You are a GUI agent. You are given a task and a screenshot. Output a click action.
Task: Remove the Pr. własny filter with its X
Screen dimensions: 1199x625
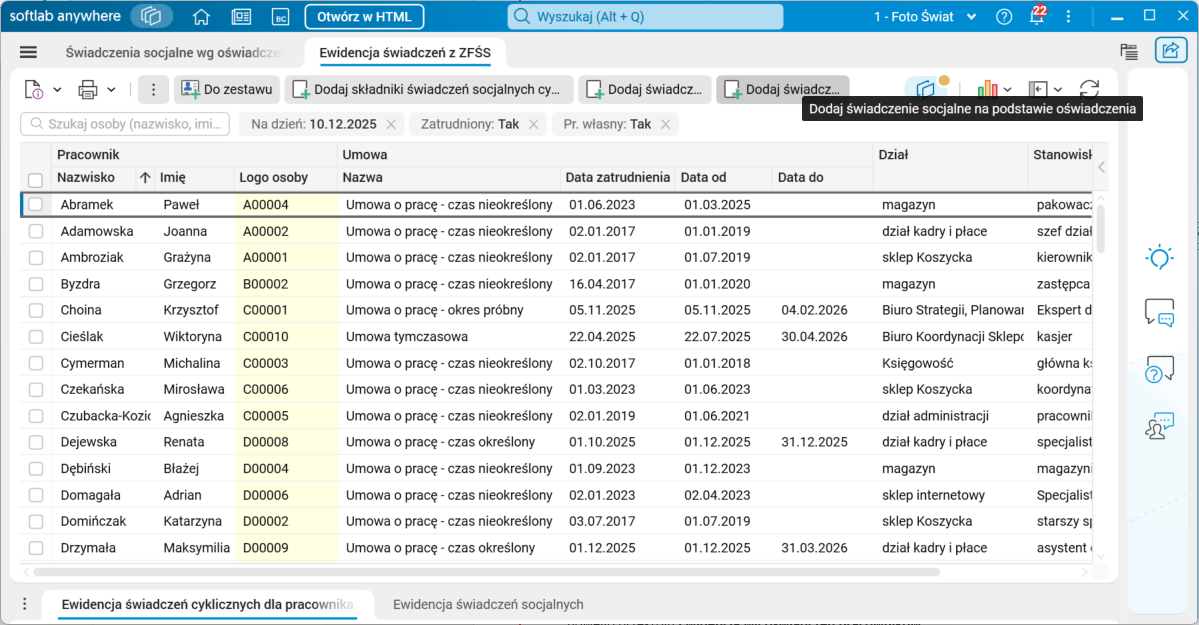pos(666,124)
